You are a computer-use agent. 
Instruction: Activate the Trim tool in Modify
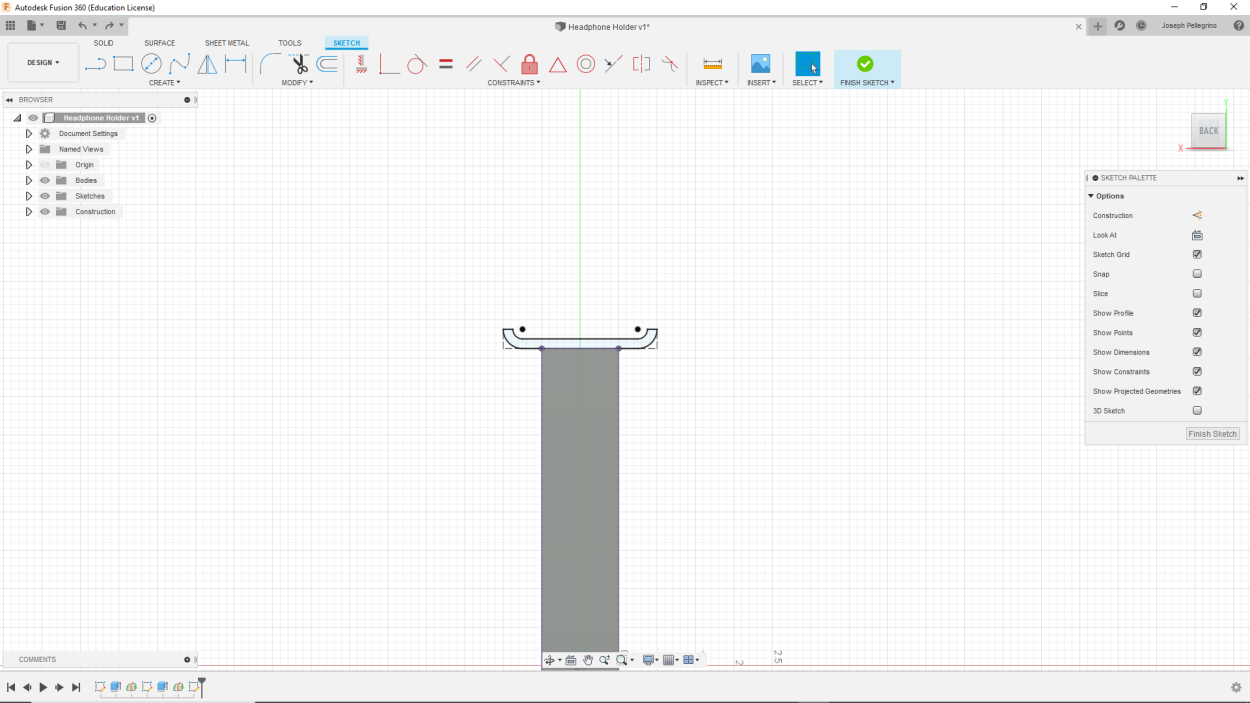tap(299, 63)
